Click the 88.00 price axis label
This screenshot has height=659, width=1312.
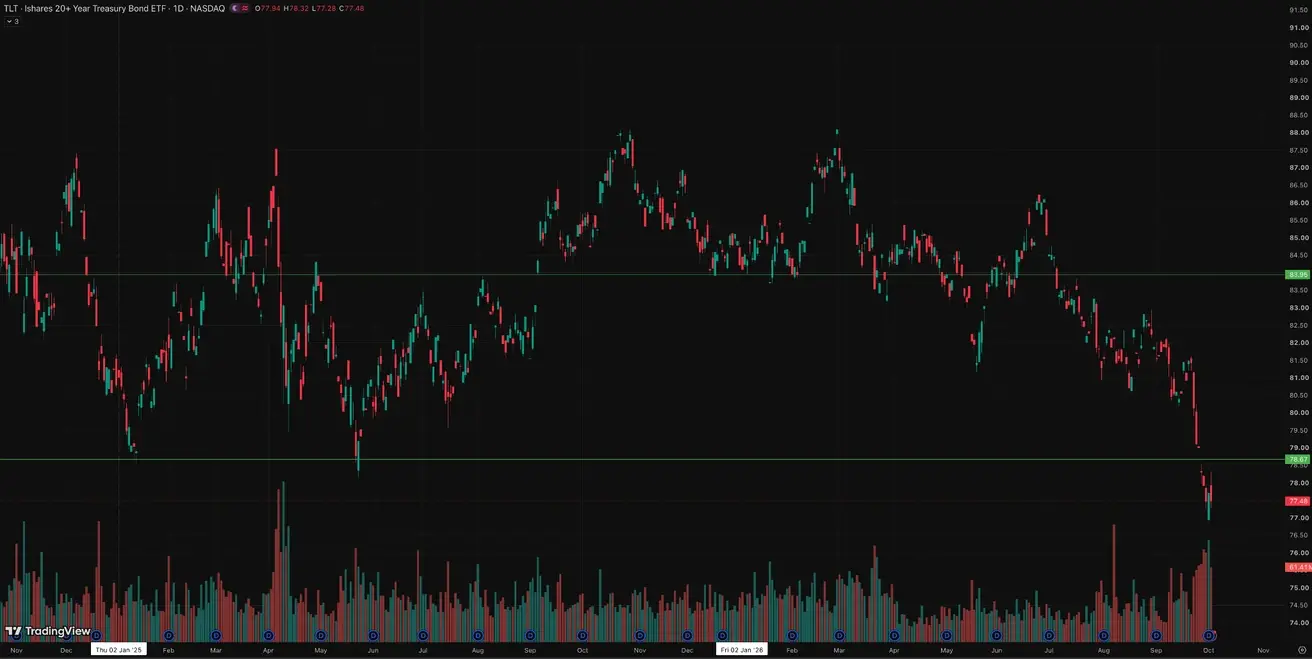1298,133
